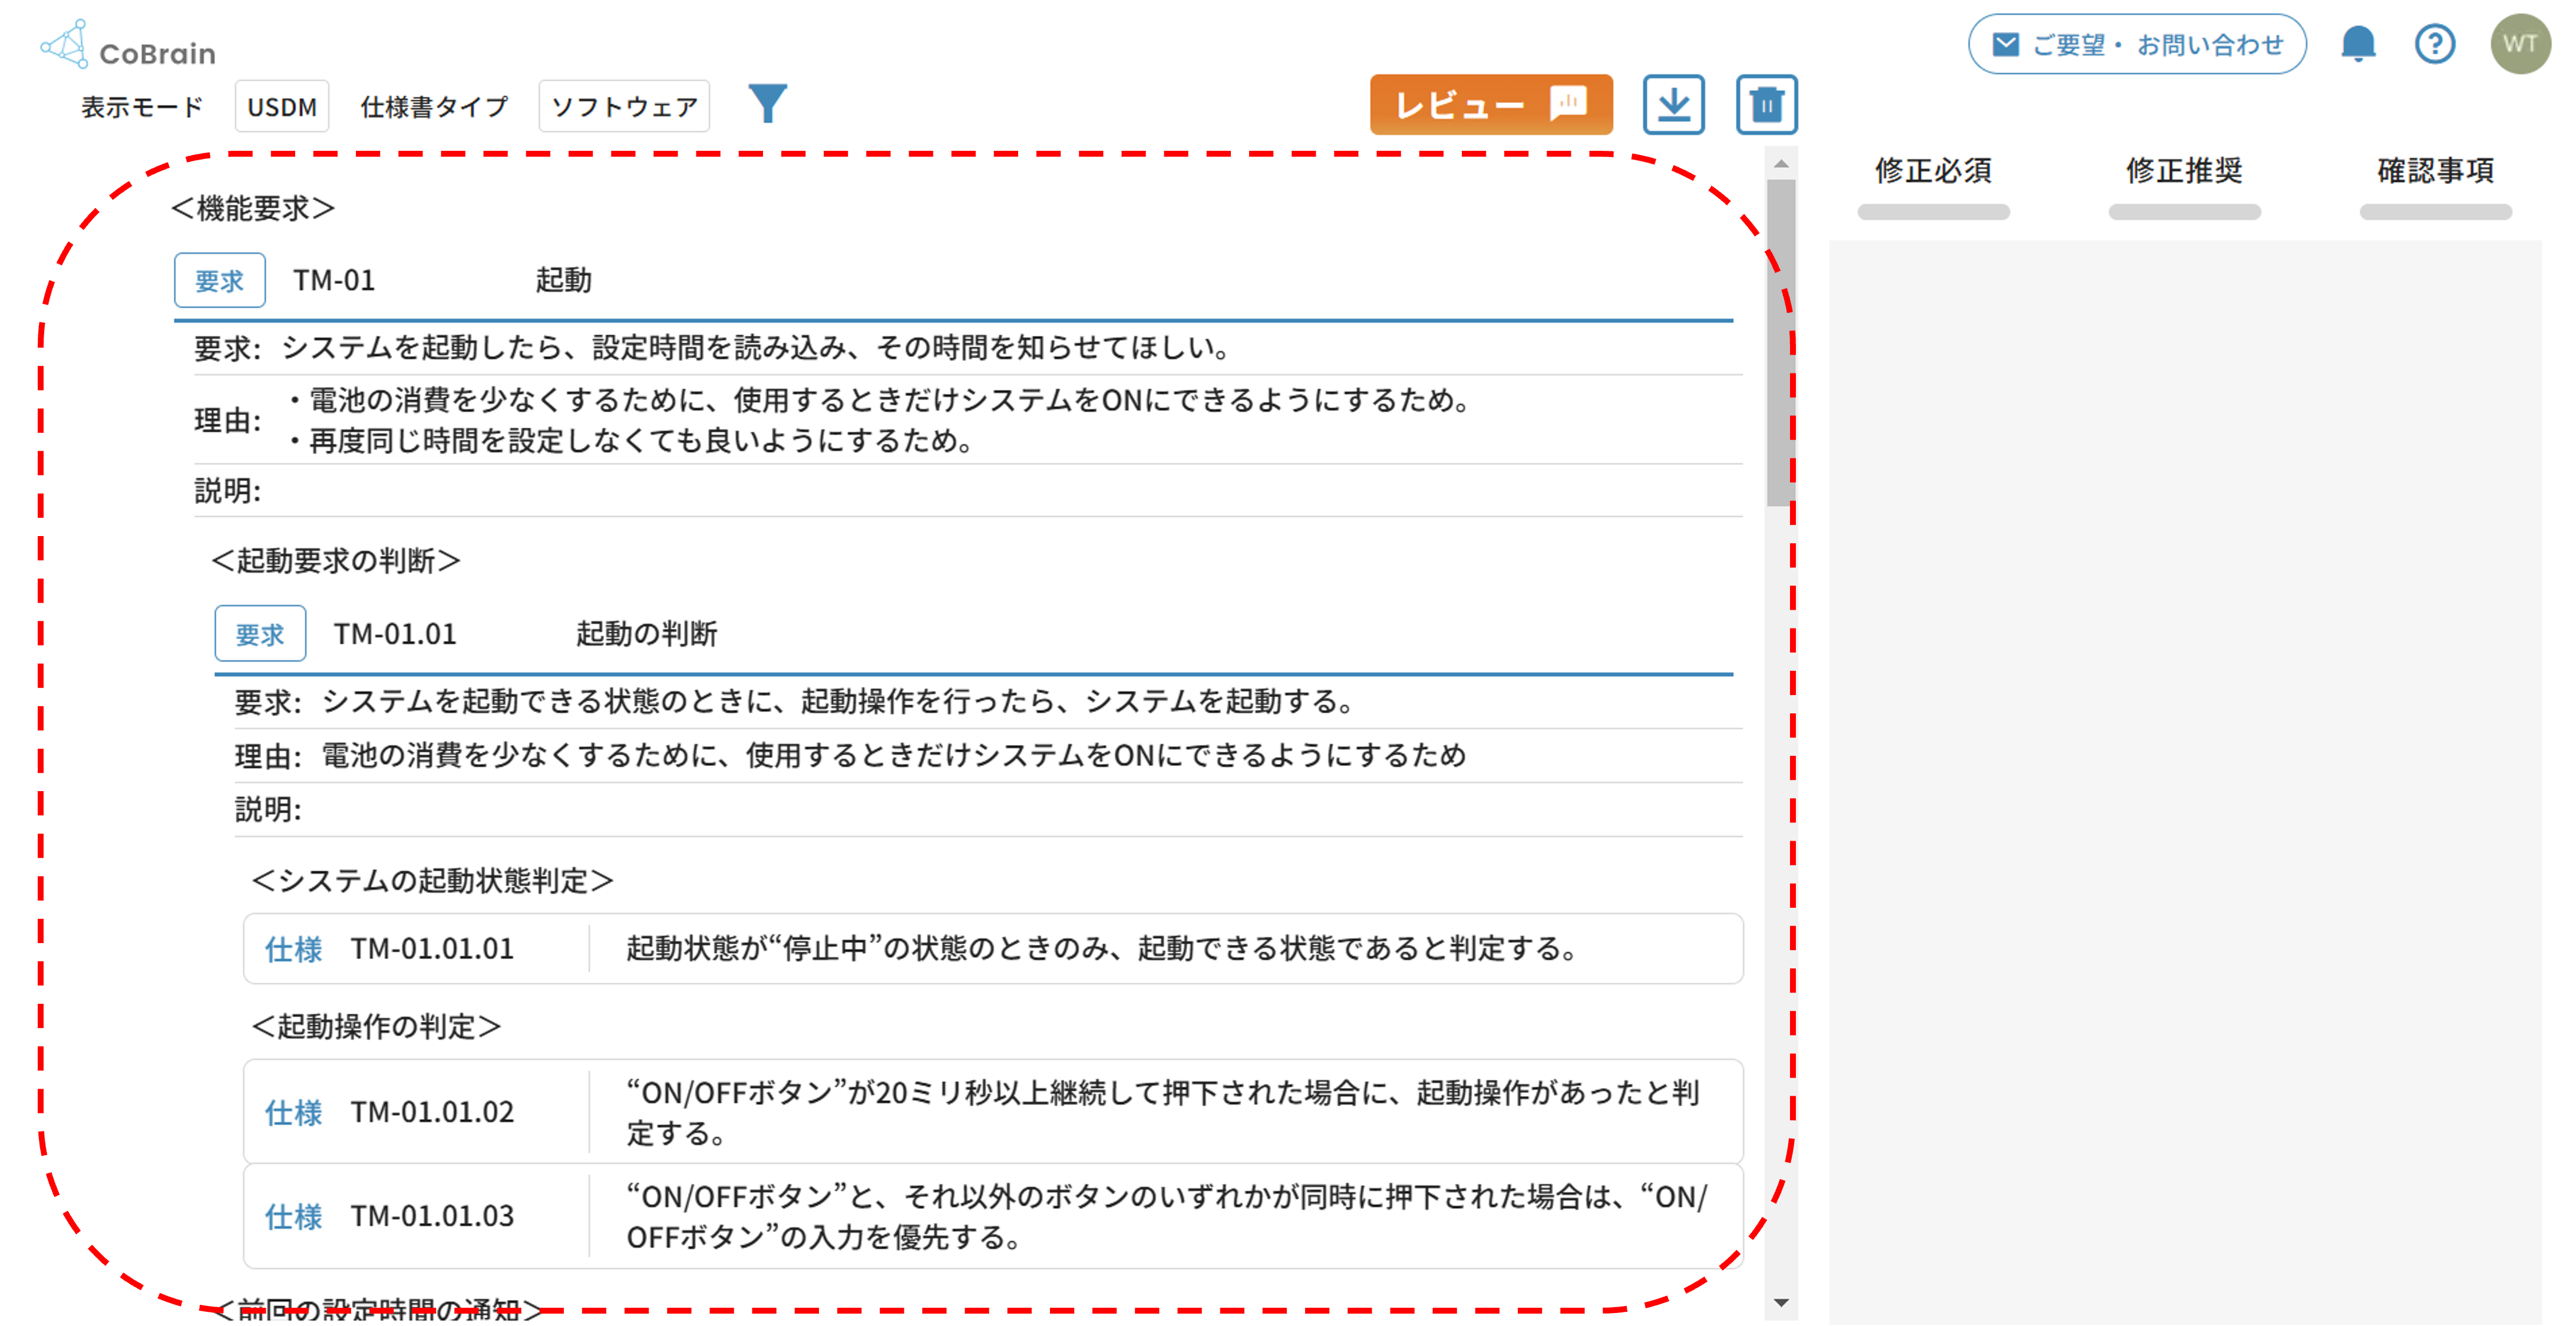Select spec row TM-01.01.03
The image size is (2576, 1326).
pos(993,1216)
